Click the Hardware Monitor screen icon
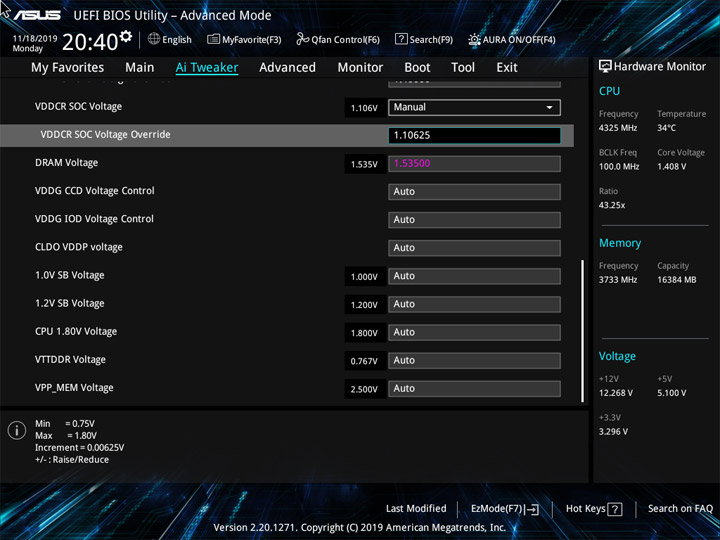This screenshot has width=720, height=540. tap(605, 67)
